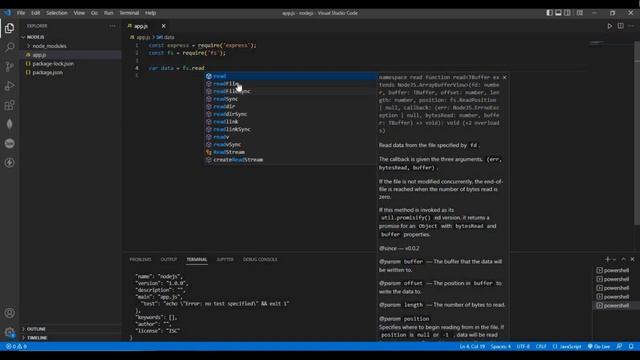Open Run and Debug view
The height and width of the screenshot is (360, 640).
(9, 86)
